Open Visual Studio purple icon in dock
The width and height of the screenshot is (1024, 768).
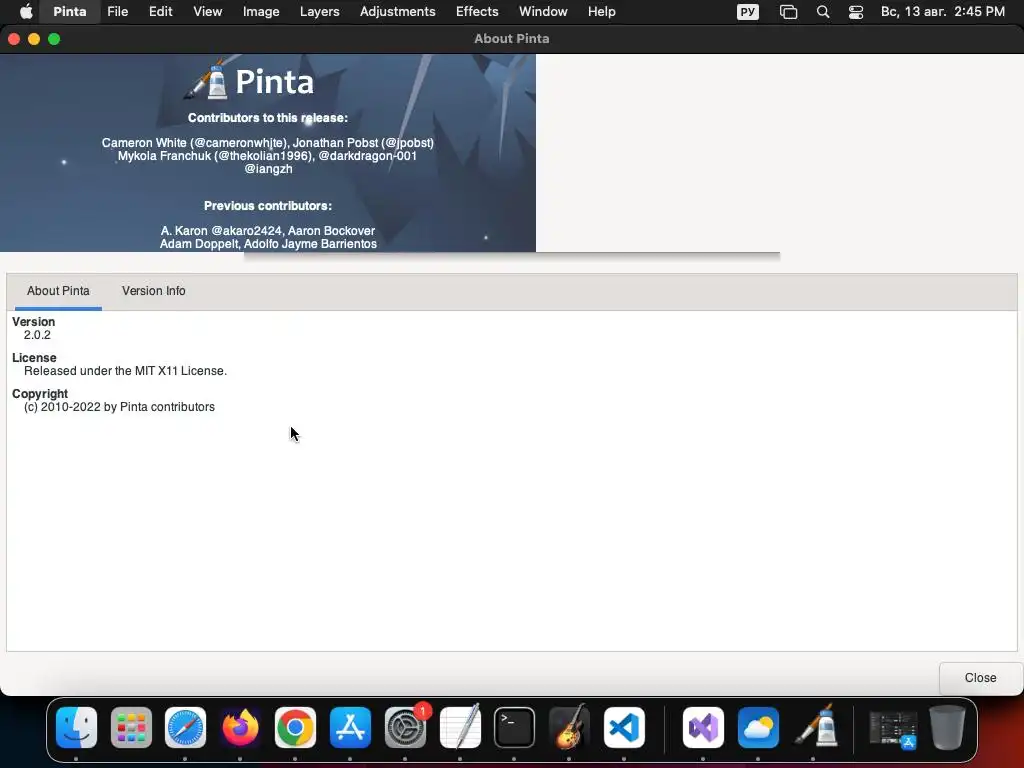(x=703, y=727)
